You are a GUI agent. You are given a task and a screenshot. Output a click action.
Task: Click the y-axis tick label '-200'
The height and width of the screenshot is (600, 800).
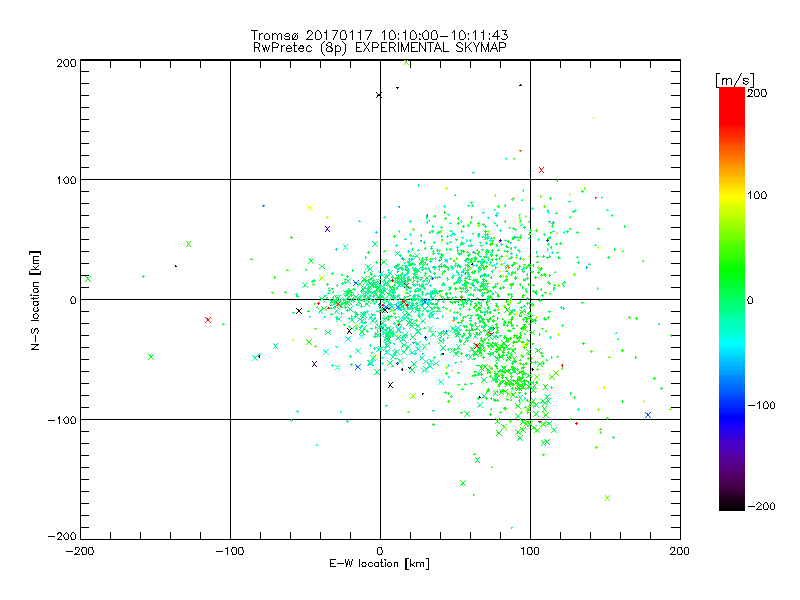[62, 536]
